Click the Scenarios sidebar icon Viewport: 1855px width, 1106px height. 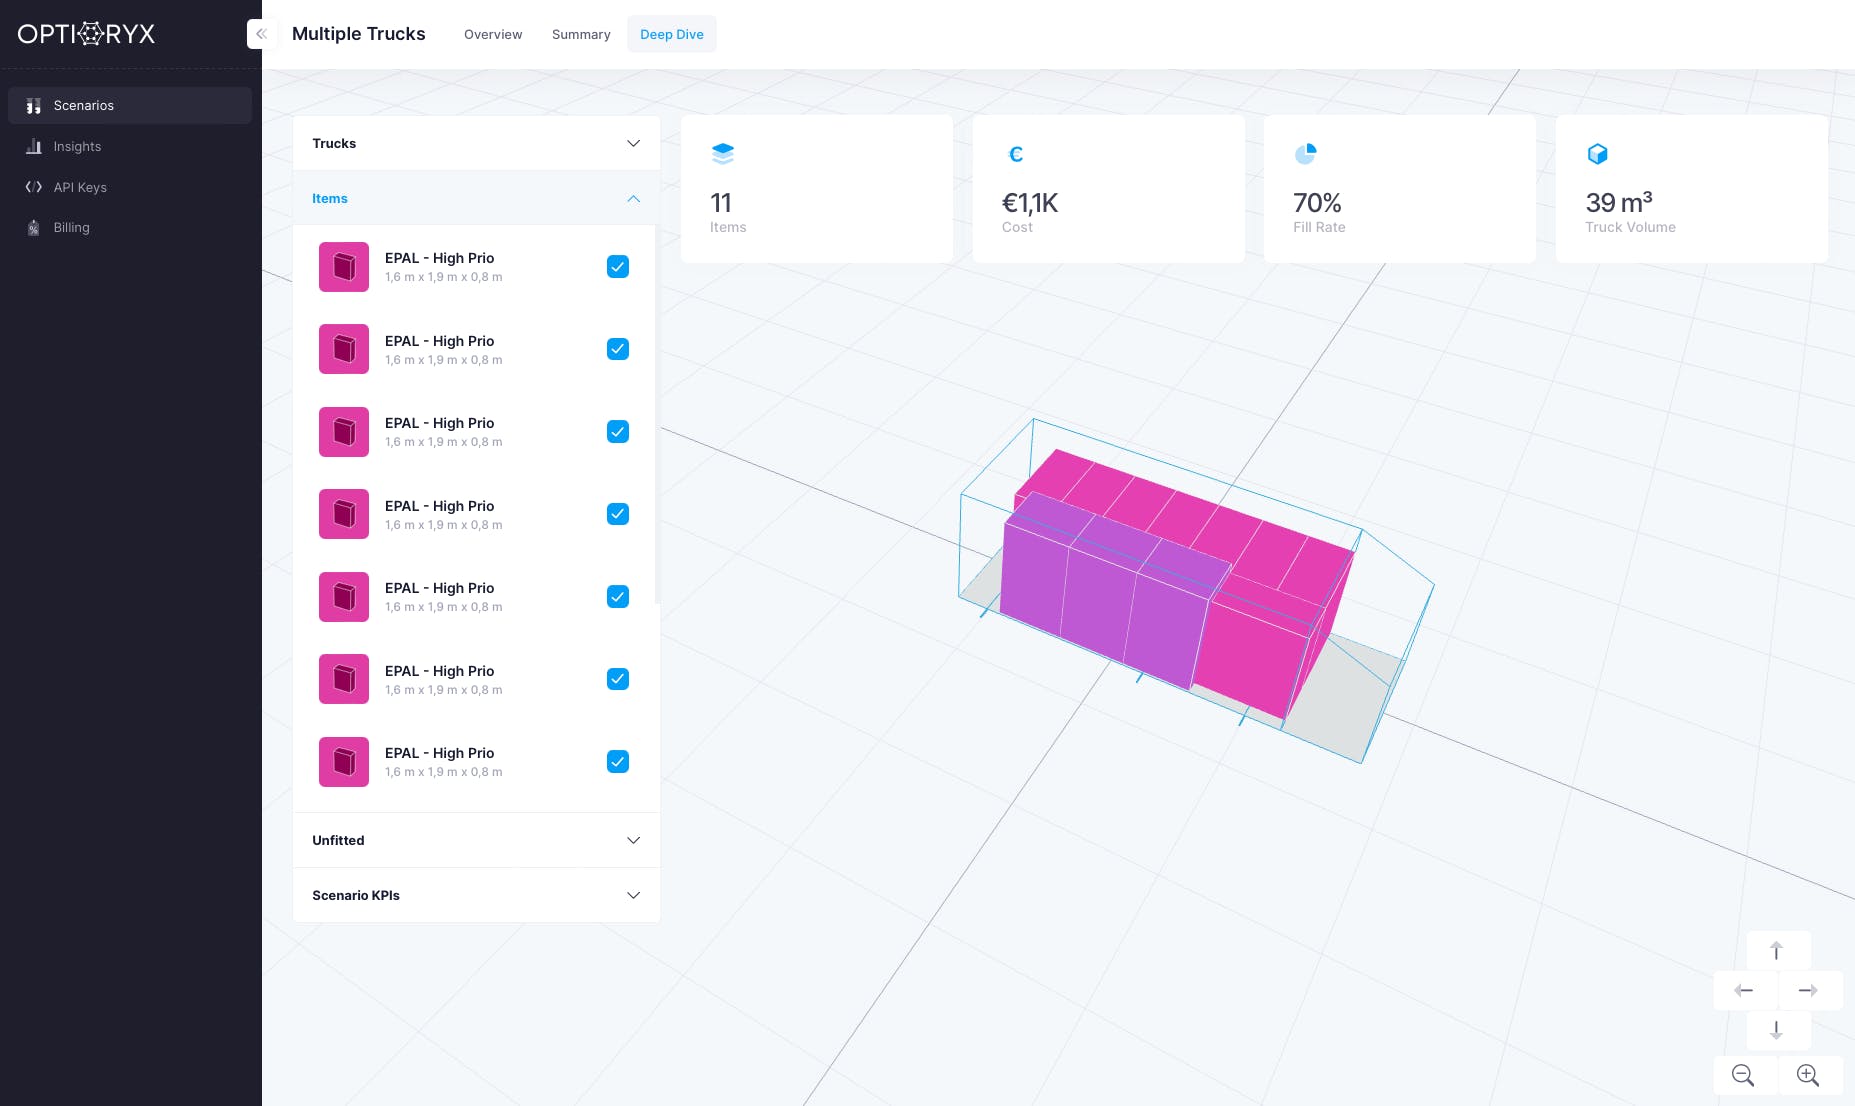(x=33, y=106)
